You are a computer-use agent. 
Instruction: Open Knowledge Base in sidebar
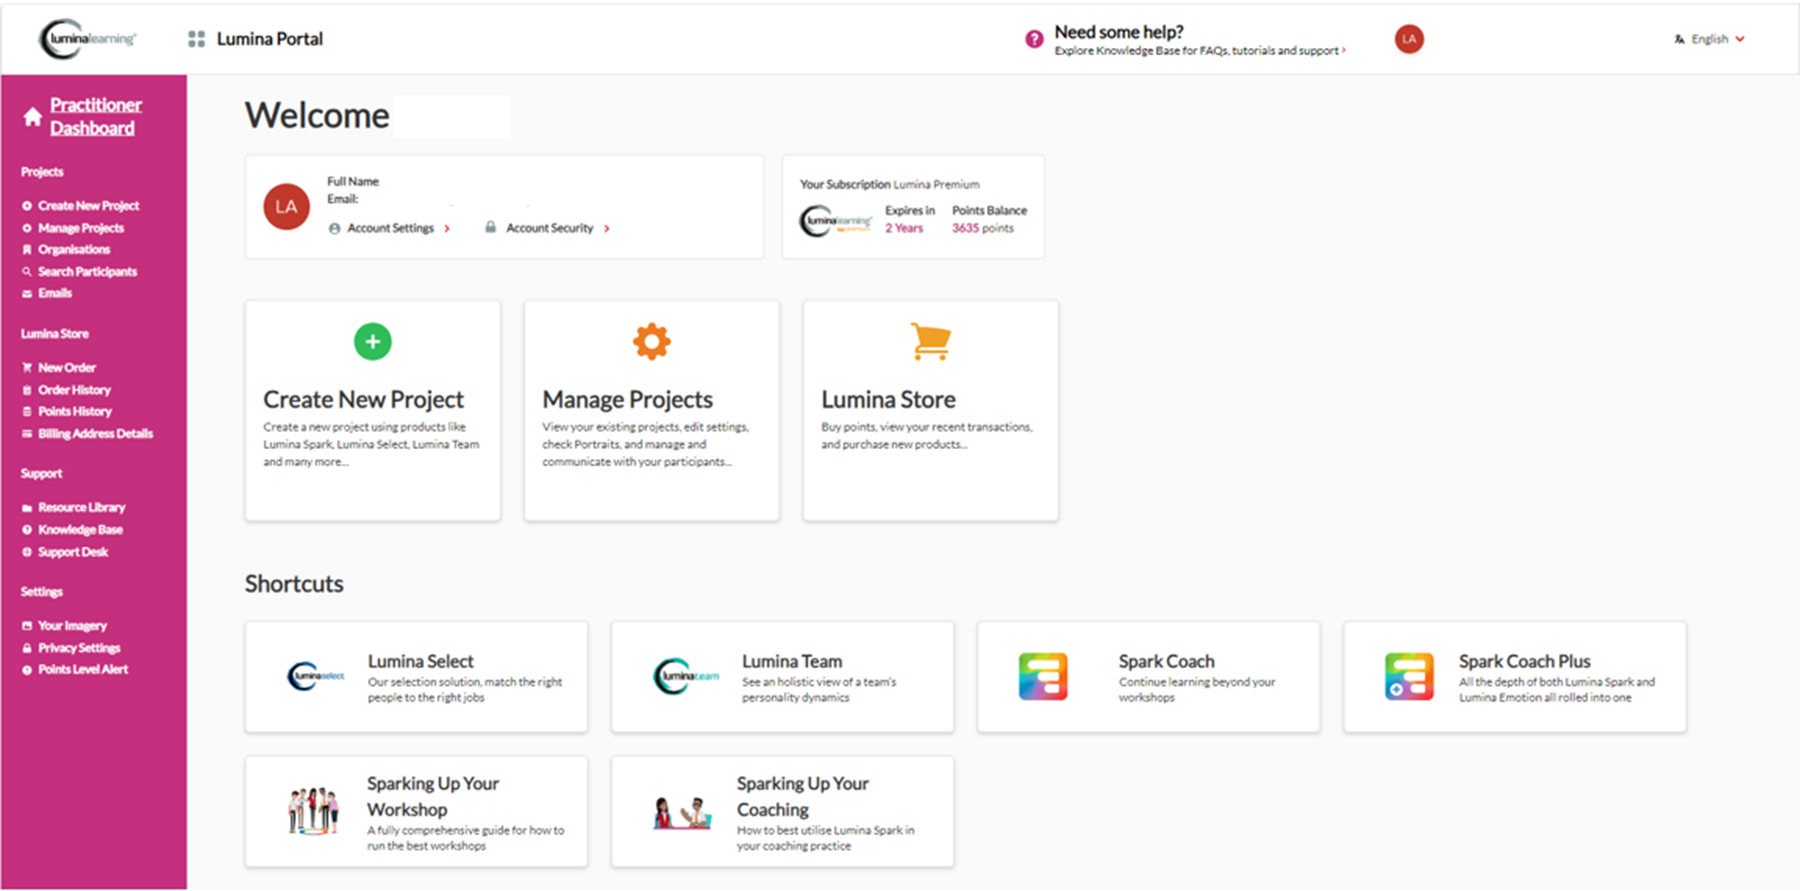80,530
